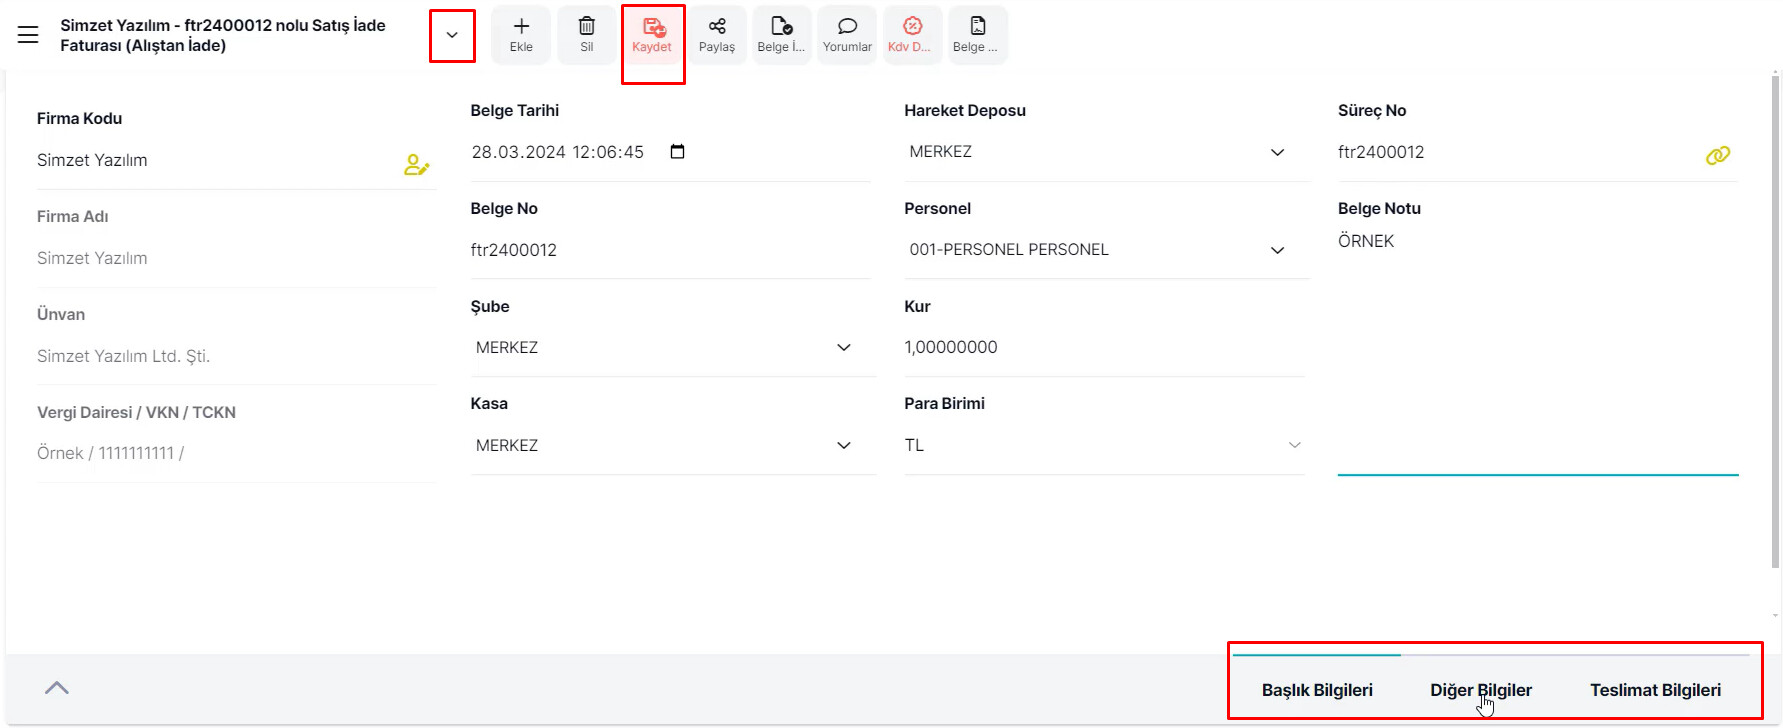
Task: Click the Firma Adı value Simzet Yazılım
Action: point(92,258)
